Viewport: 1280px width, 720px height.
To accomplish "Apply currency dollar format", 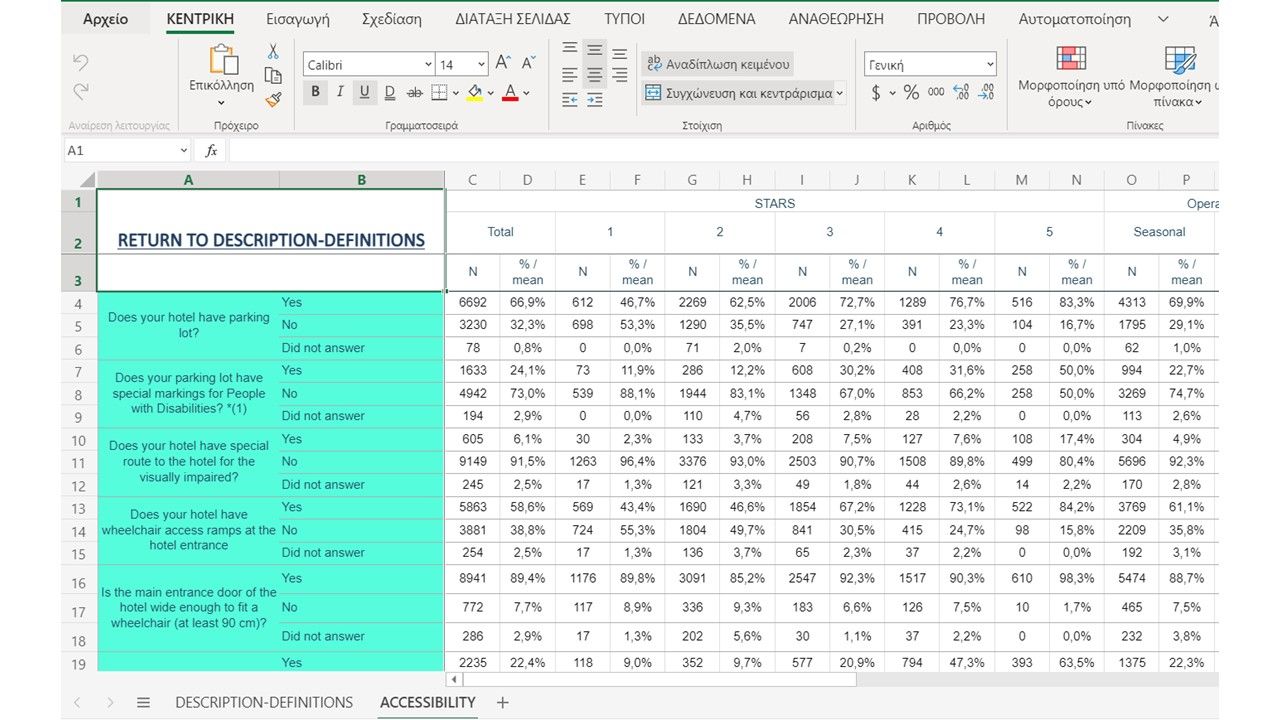I will [876, 93].
